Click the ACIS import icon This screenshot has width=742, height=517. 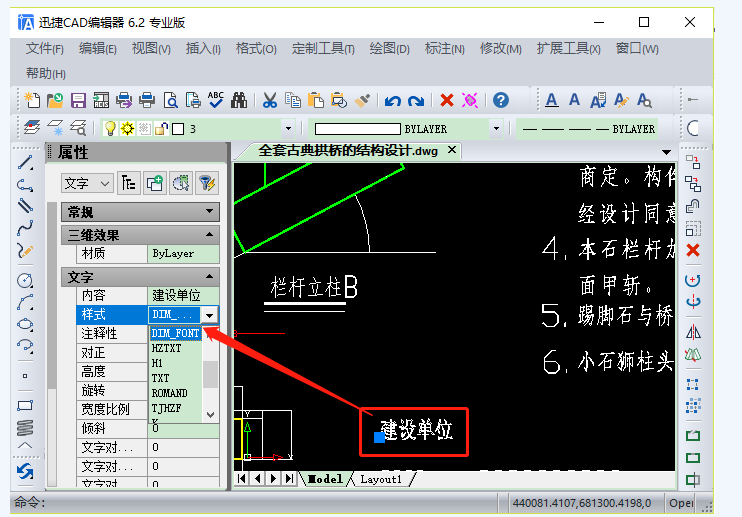click(101, 100)
